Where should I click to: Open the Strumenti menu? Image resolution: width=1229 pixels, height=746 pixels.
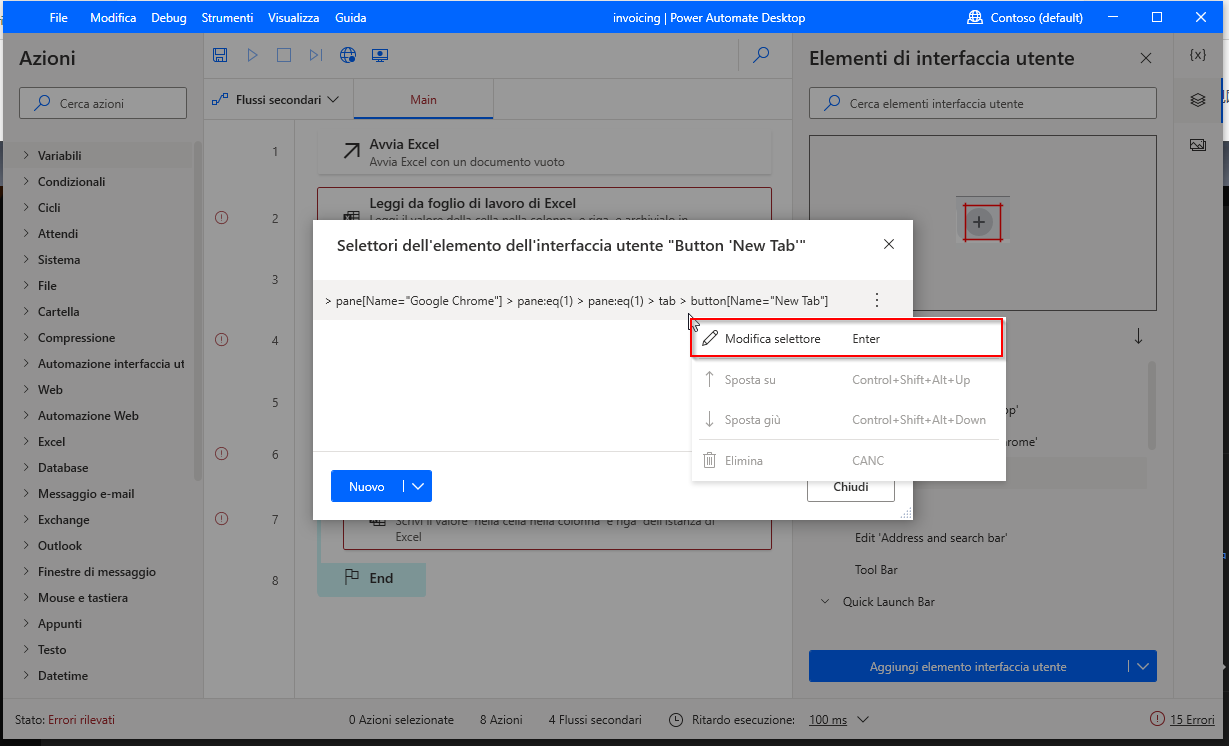[227, 18]
